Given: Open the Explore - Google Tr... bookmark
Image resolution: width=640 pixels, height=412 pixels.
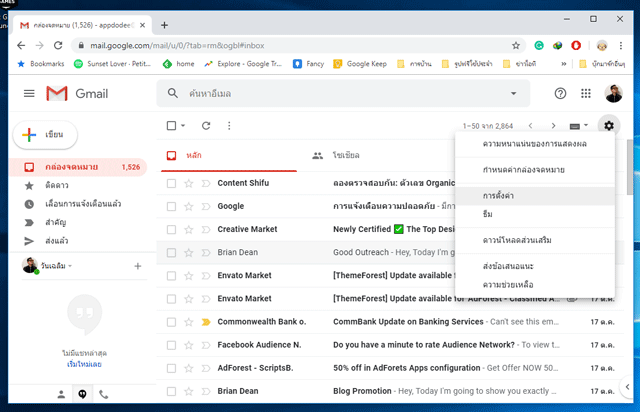Looking at the screenshot, I should tap(243, 64).
